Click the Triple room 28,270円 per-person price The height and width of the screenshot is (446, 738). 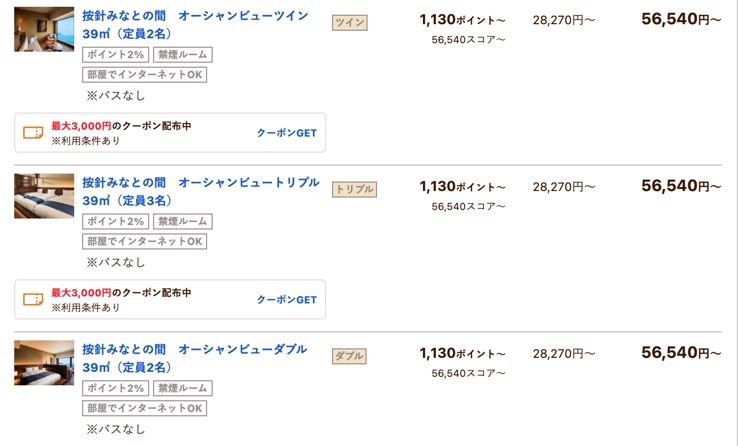point(564,187)
